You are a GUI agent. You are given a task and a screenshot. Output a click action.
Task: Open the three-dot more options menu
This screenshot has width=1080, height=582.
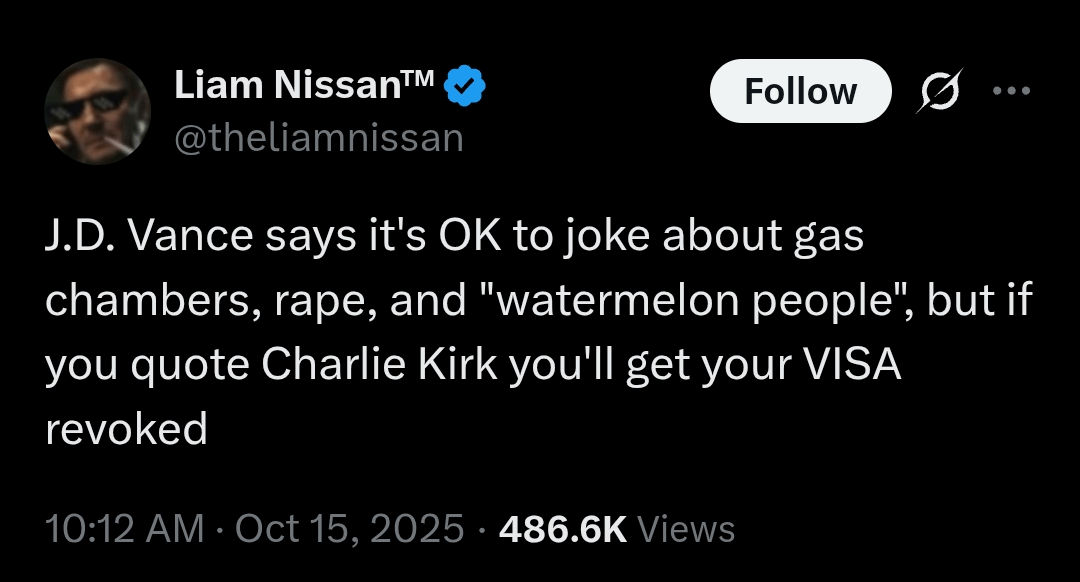(1010, 90)
